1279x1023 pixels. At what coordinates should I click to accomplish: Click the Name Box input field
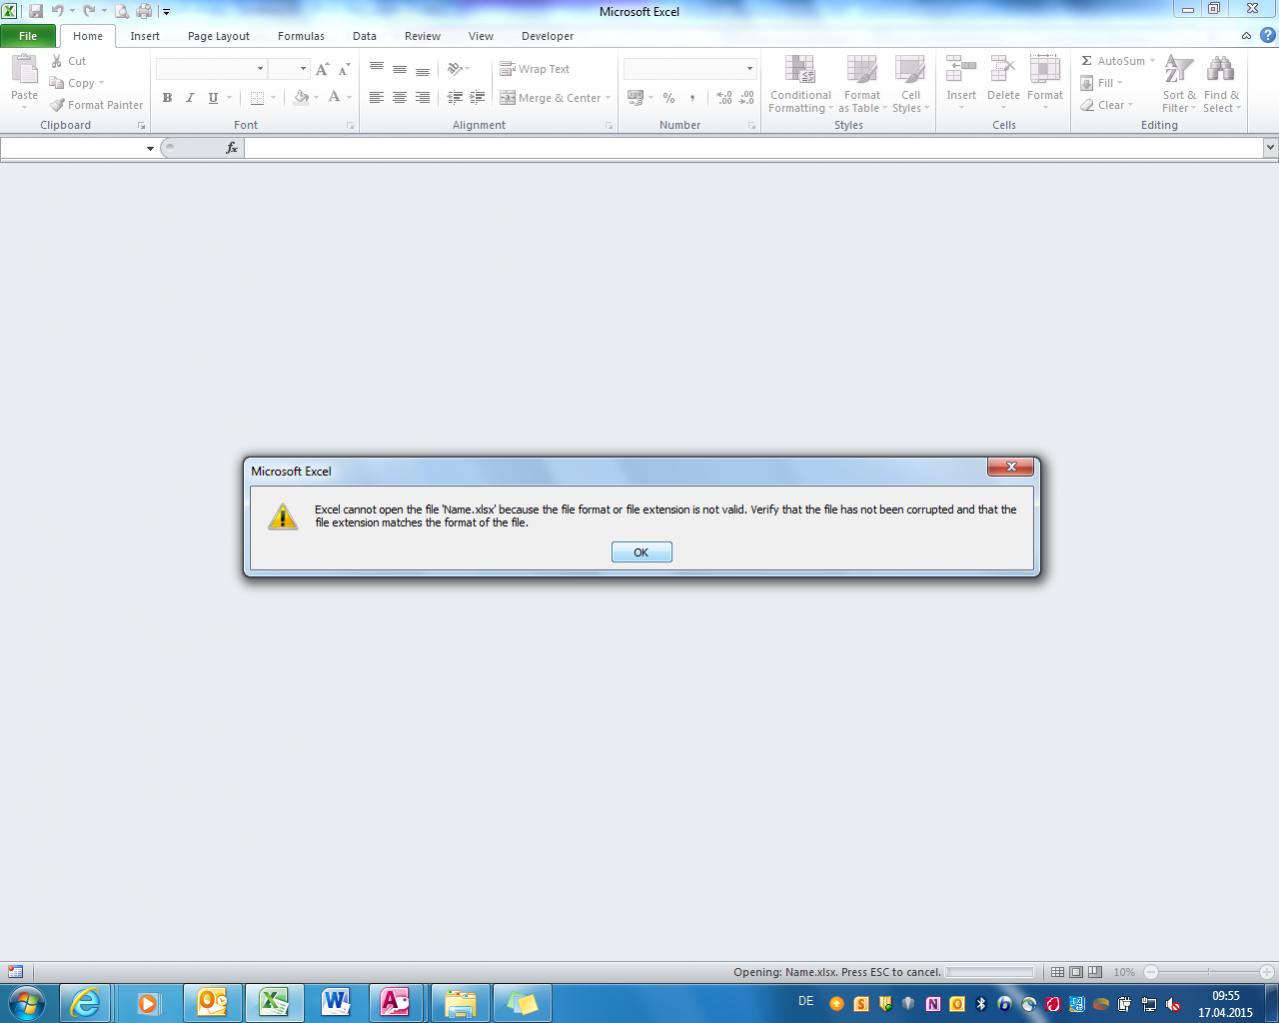(x=72, y=148)
